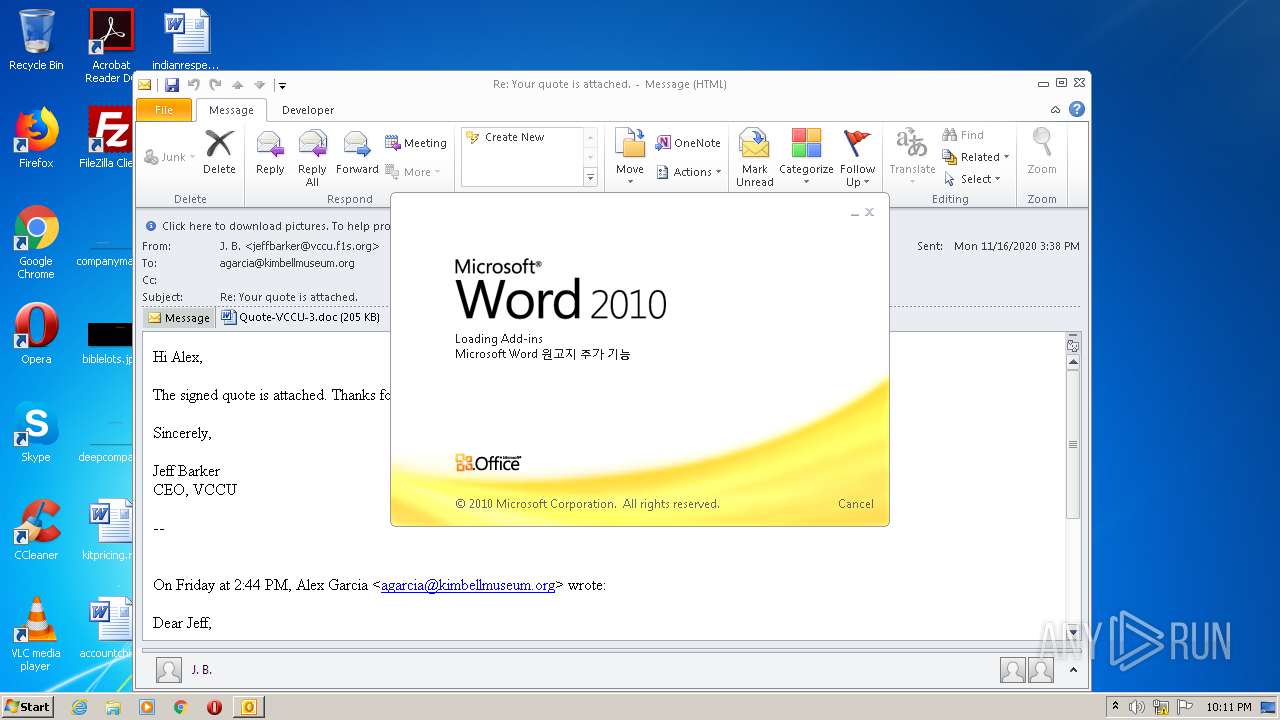The width and height of the screenshot is (1280, 720).
Task: Expand the people pane chevron
Action: (1073, 670)
